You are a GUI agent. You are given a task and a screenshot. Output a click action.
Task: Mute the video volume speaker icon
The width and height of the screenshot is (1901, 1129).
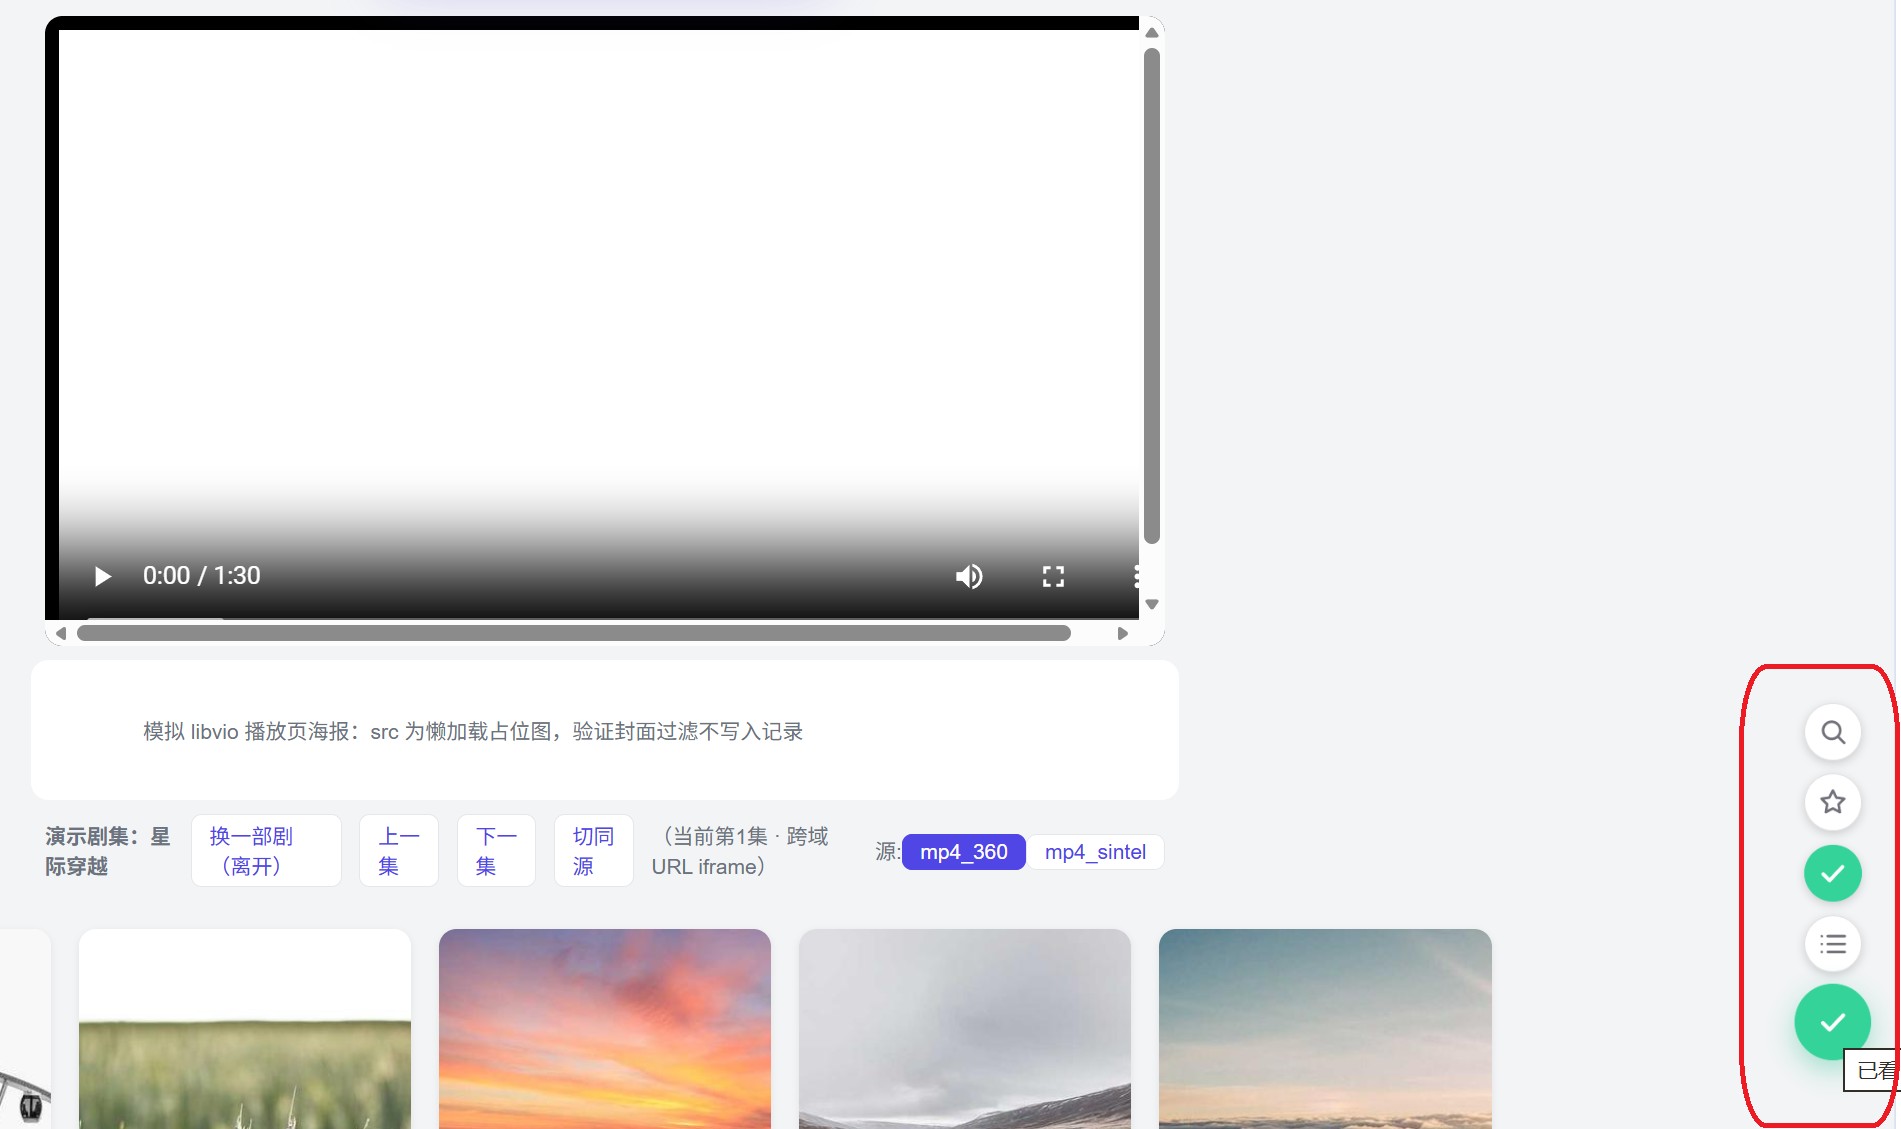tap(968, 576)
